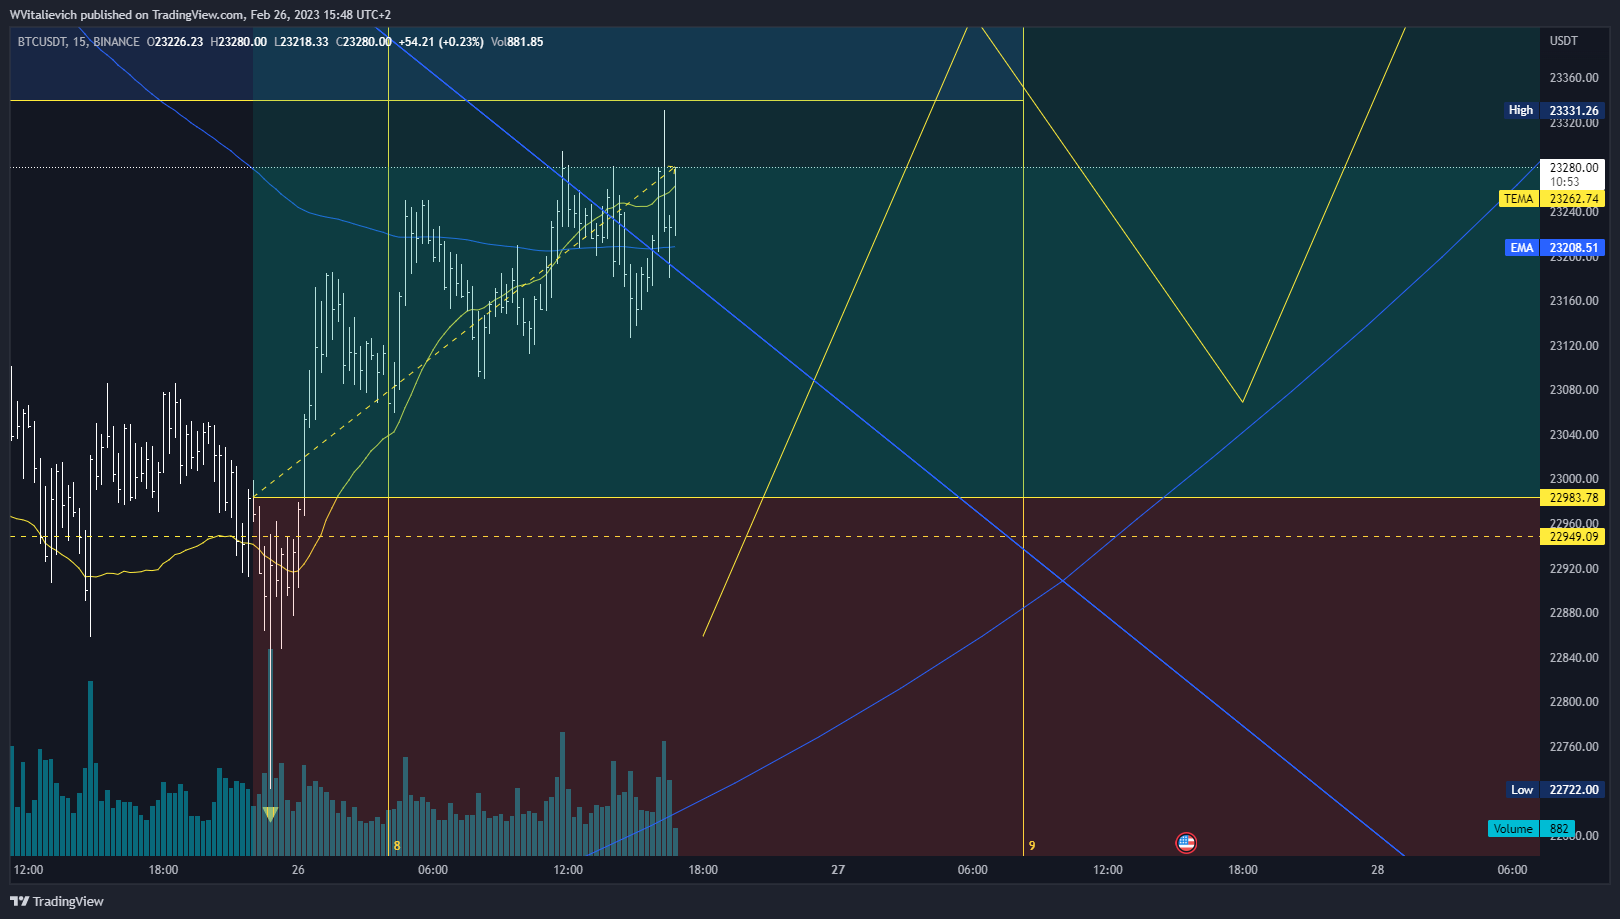This screenshot has height=919, width=1620.
Task: Click the 22983.78 price level tag
Action: point(1573,498)
